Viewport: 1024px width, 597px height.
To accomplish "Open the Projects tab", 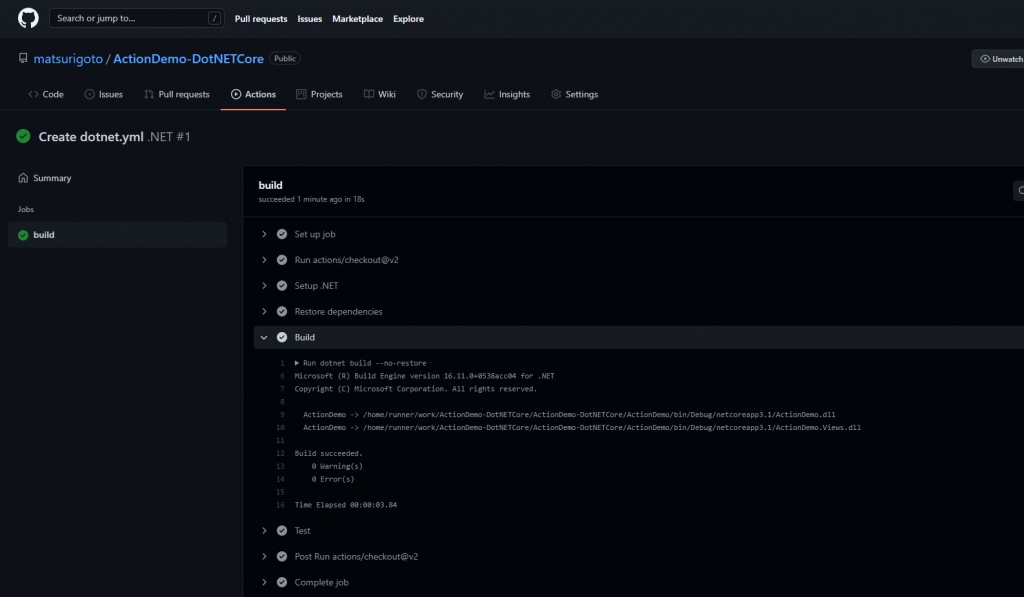I will (x=319, y=94).
